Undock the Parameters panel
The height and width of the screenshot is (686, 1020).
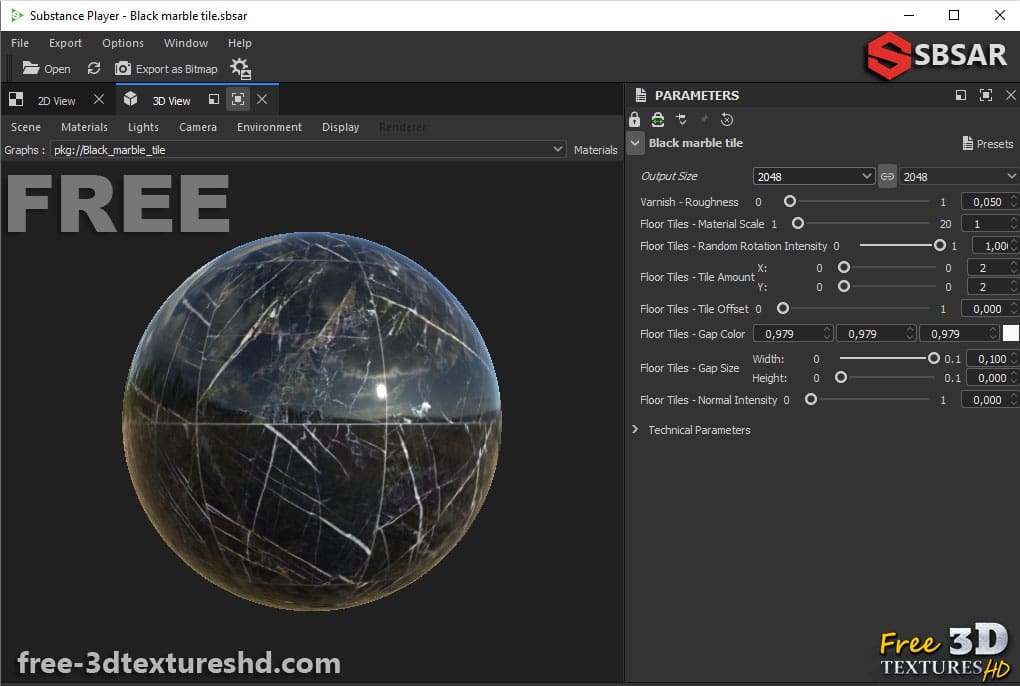click(961, 96)
